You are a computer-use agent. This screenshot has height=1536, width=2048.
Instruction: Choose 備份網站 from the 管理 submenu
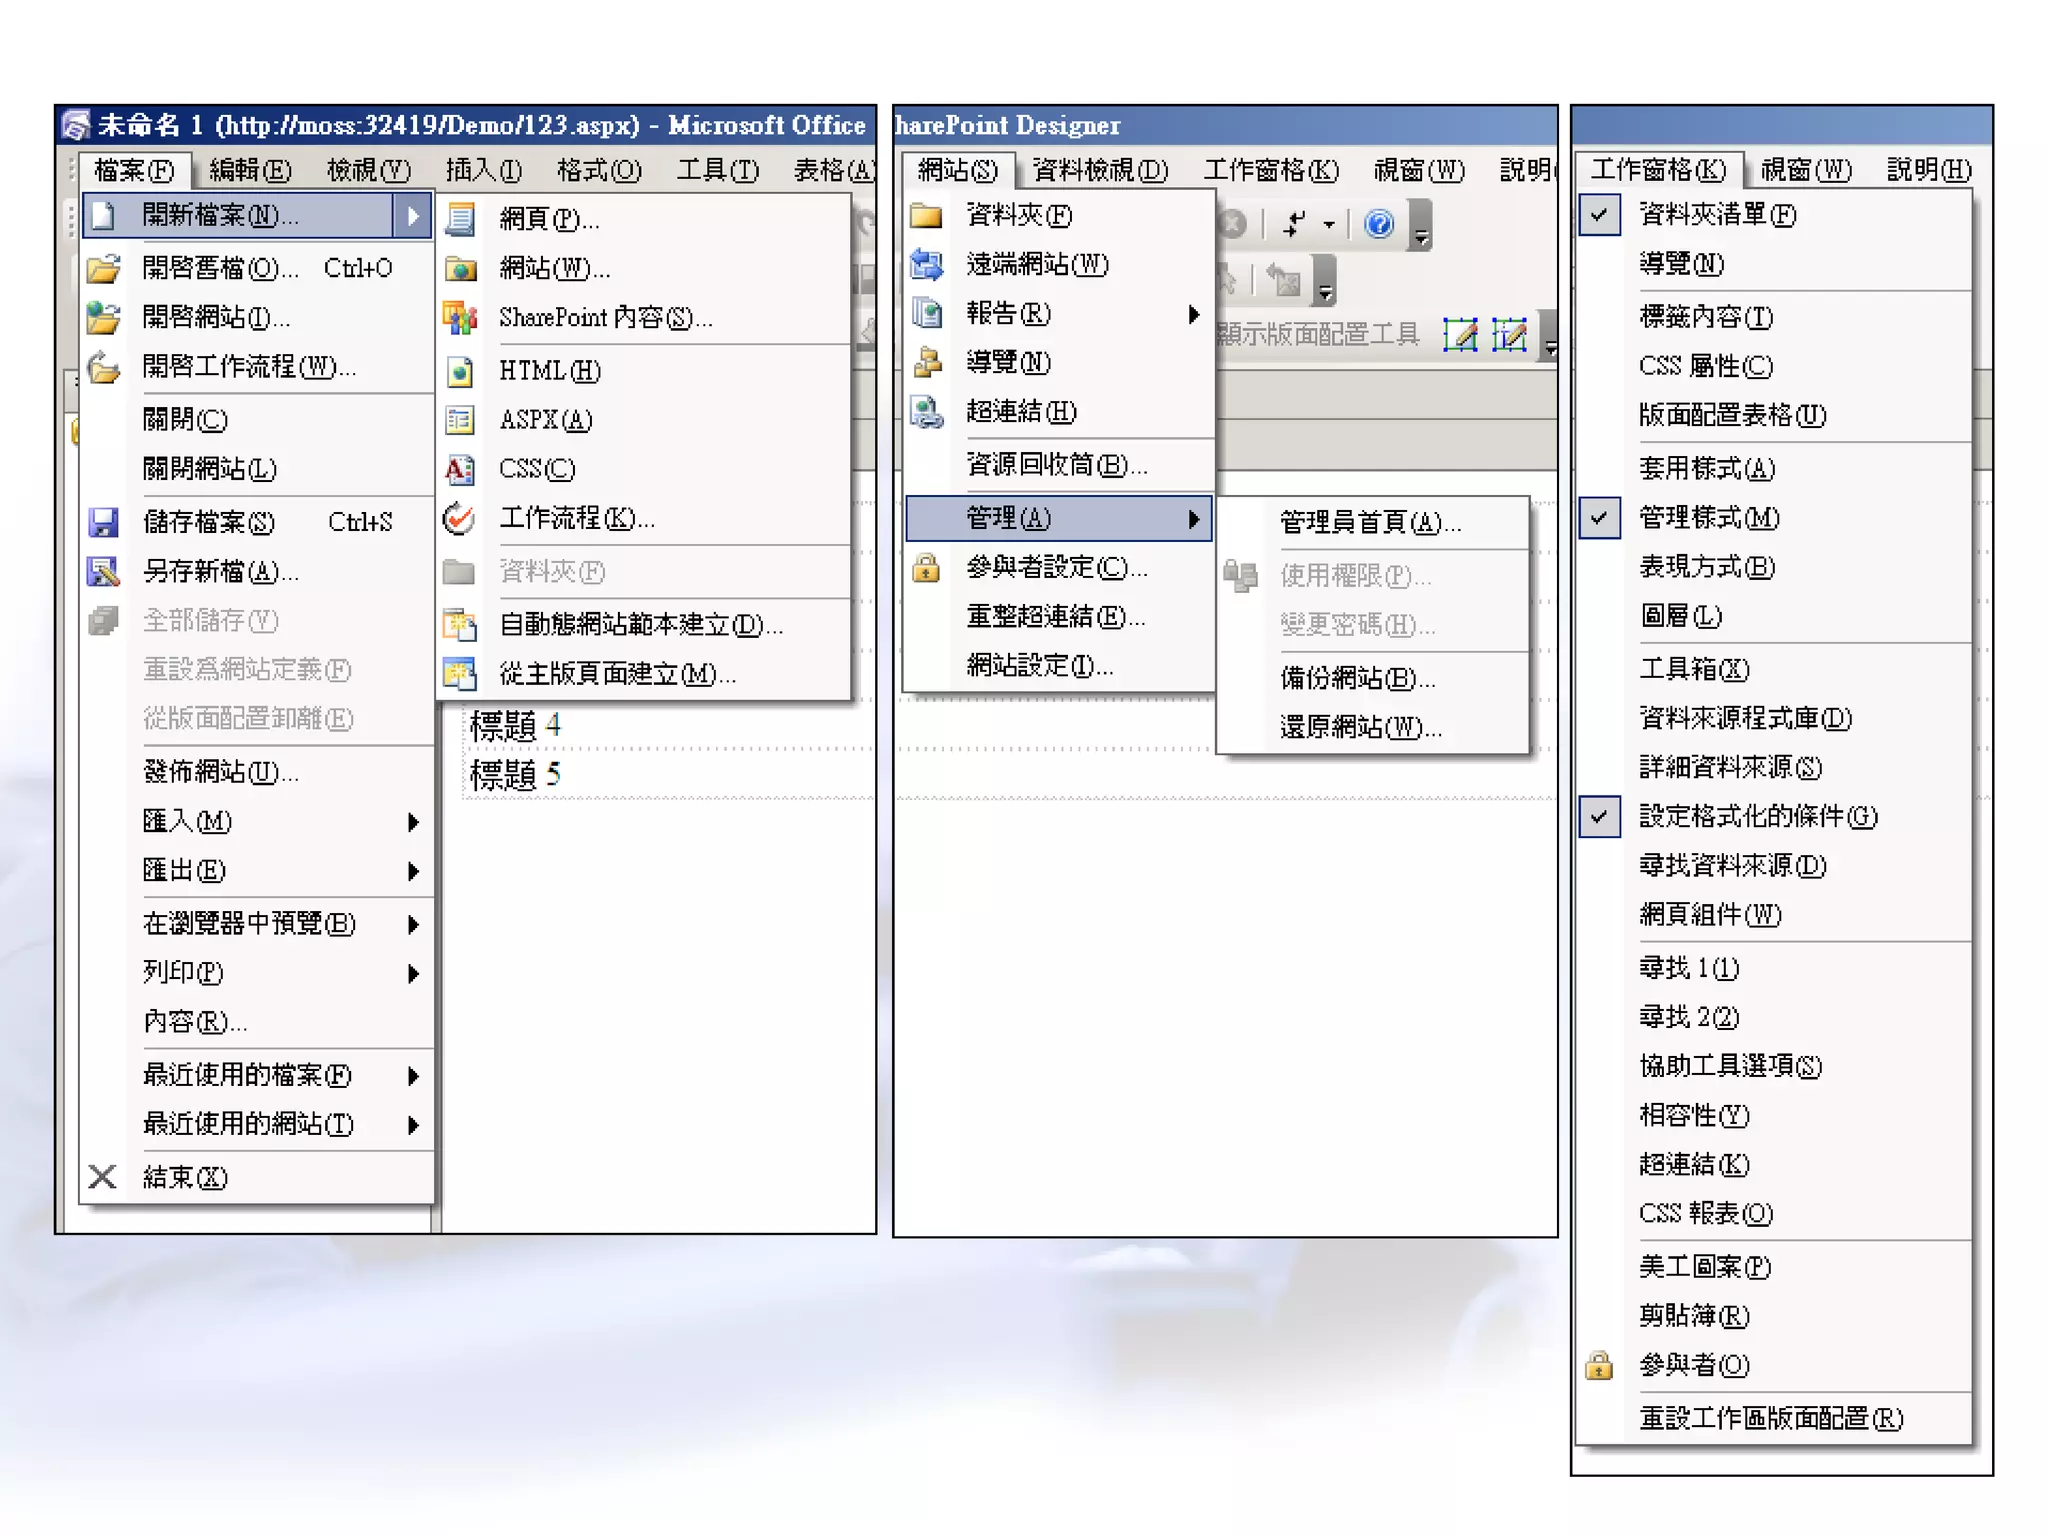pyautogui.click(x=1357, y=678)
